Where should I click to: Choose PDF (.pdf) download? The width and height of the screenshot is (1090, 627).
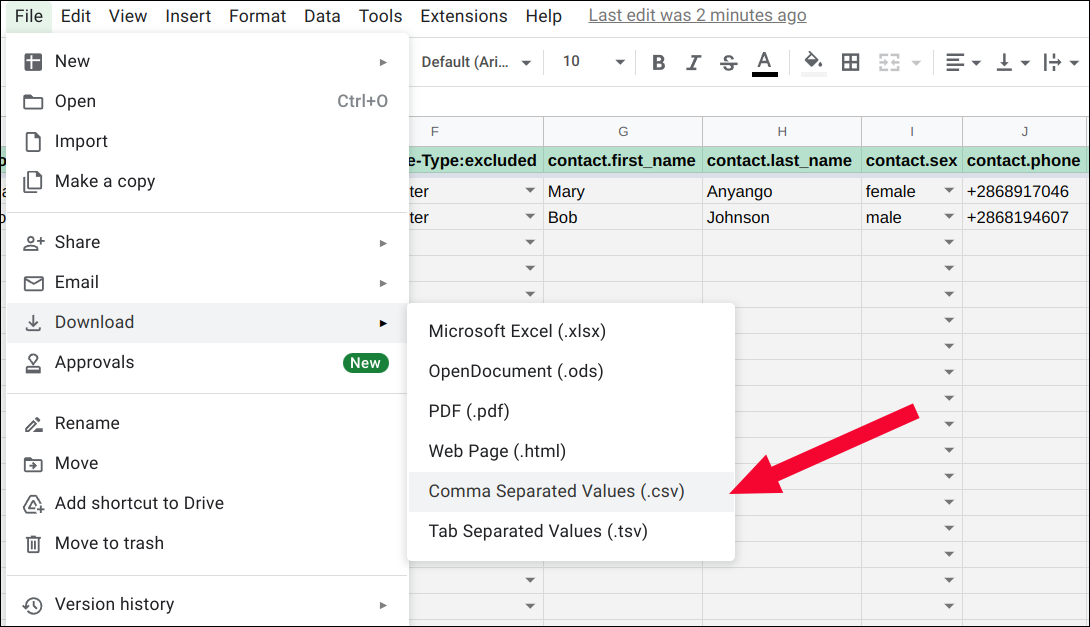[x=571, y=412]
